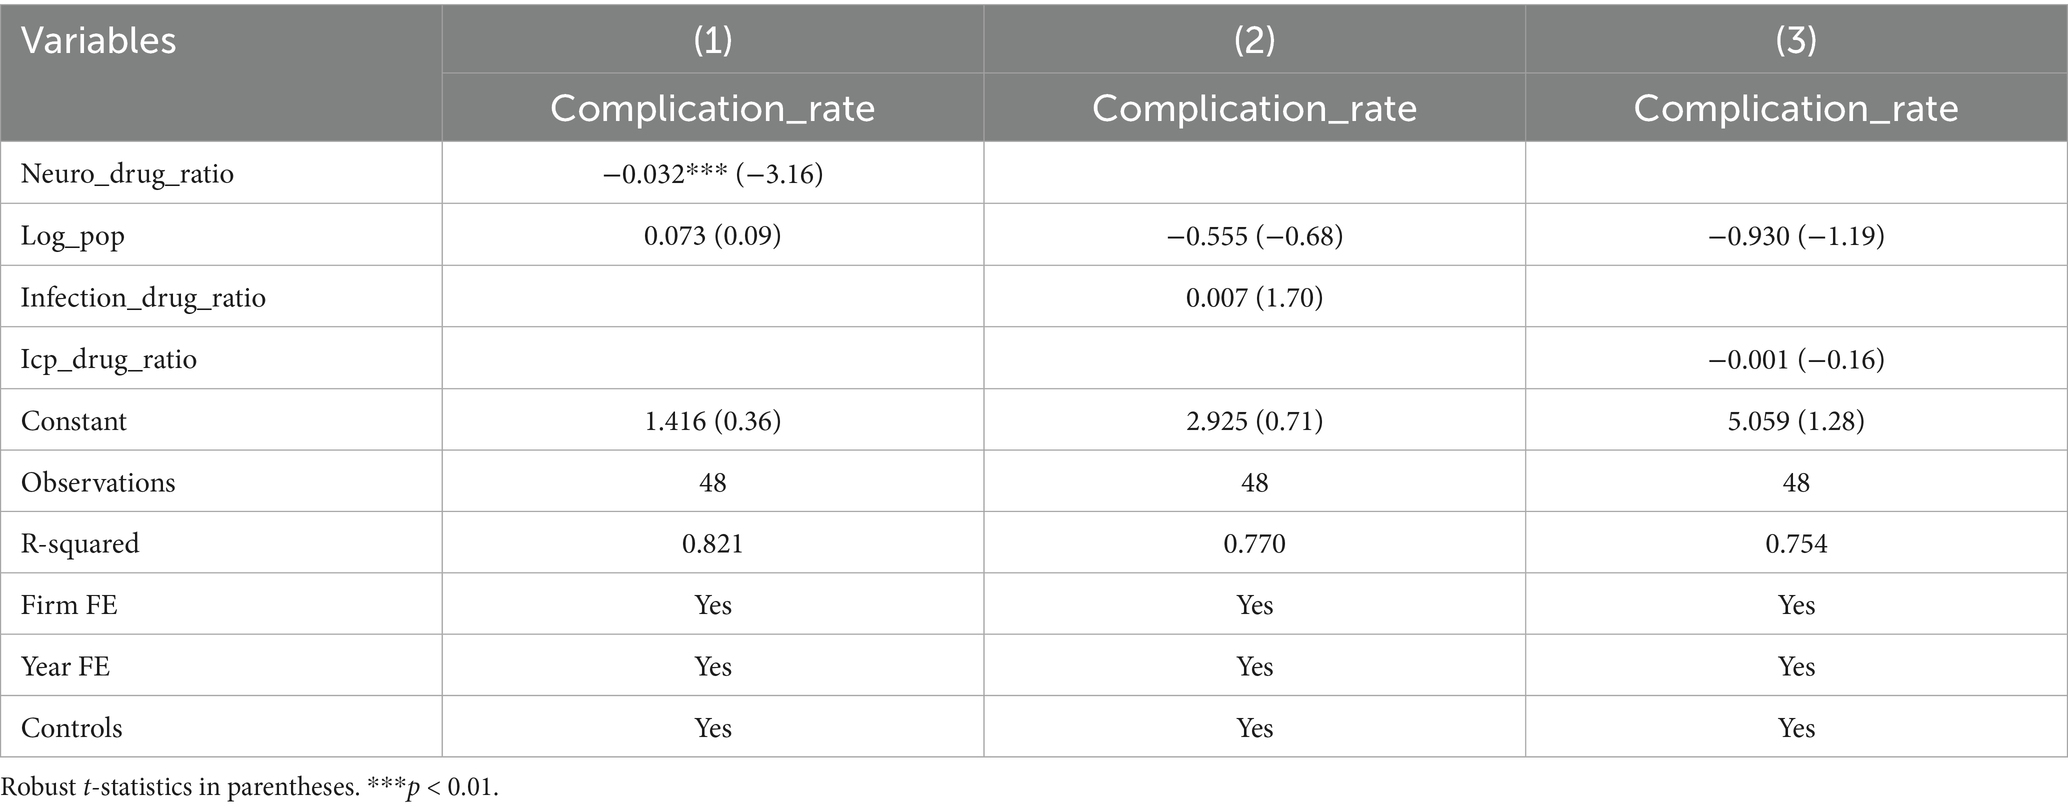Viewport: 2068px width, 811px height.
Task: Select the 0.007 (1.70) coefficient
Action: pyautogui.click(x=1254, y=298)
